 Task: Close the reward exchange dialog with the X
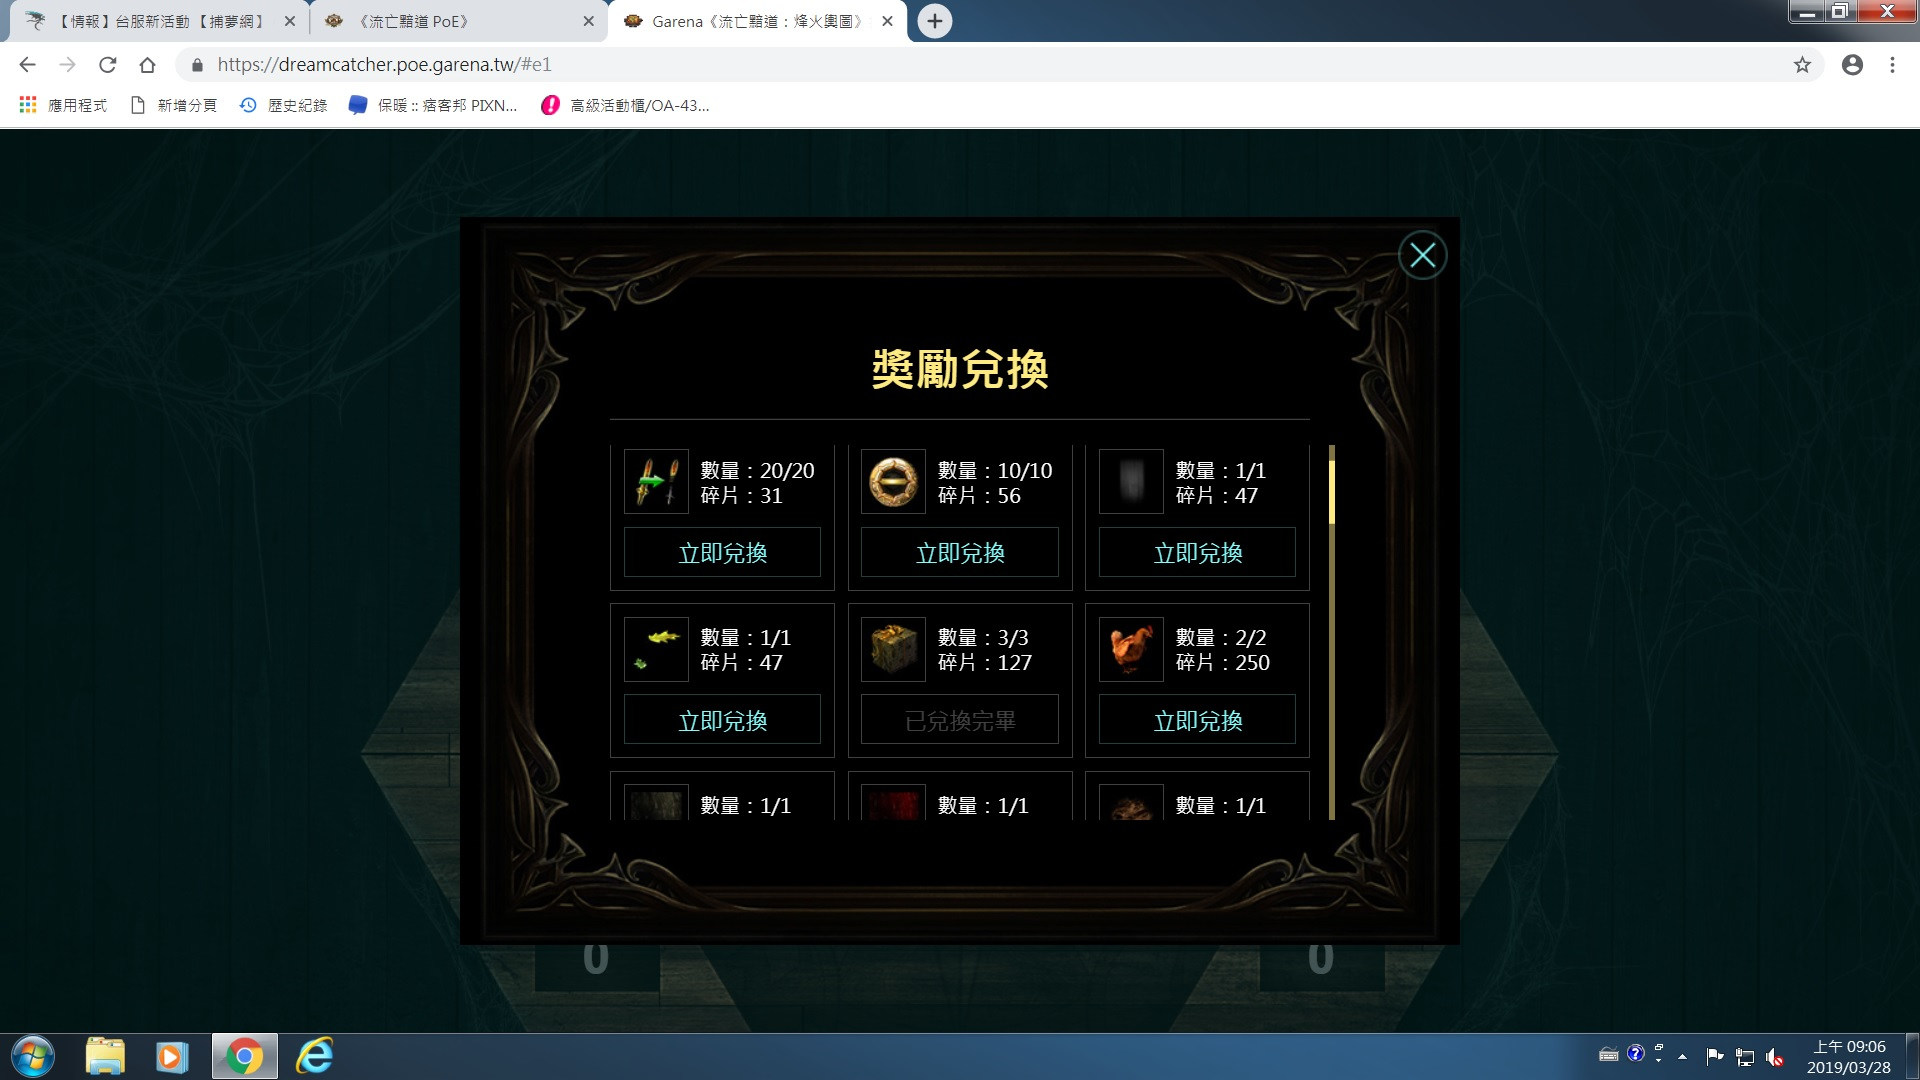pos(1422,256)
